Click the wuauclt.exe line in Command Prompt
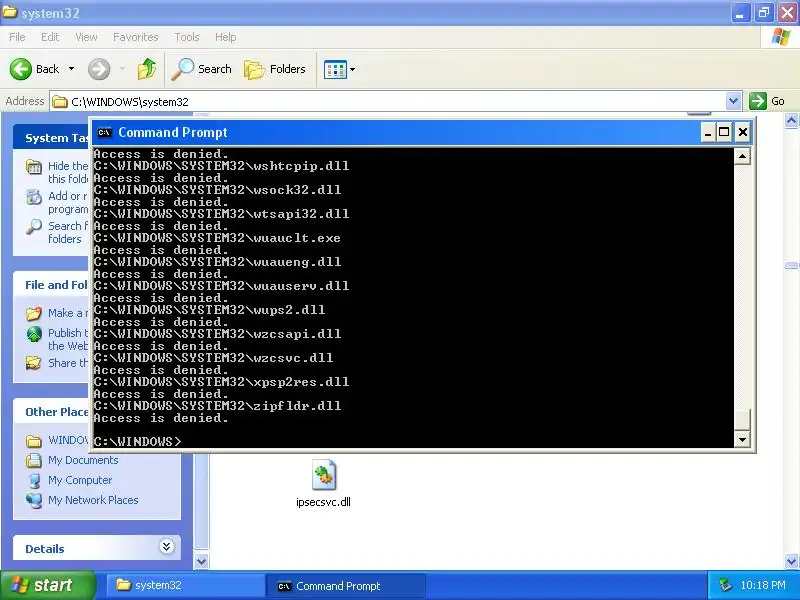The width and height of the screenshot is (800, 600). point(217,238)
